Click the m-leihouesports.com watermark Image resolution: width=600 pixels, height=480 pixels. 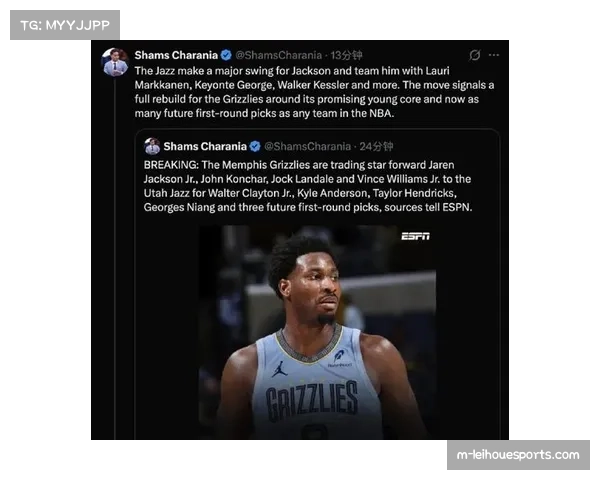pos(517,455)
